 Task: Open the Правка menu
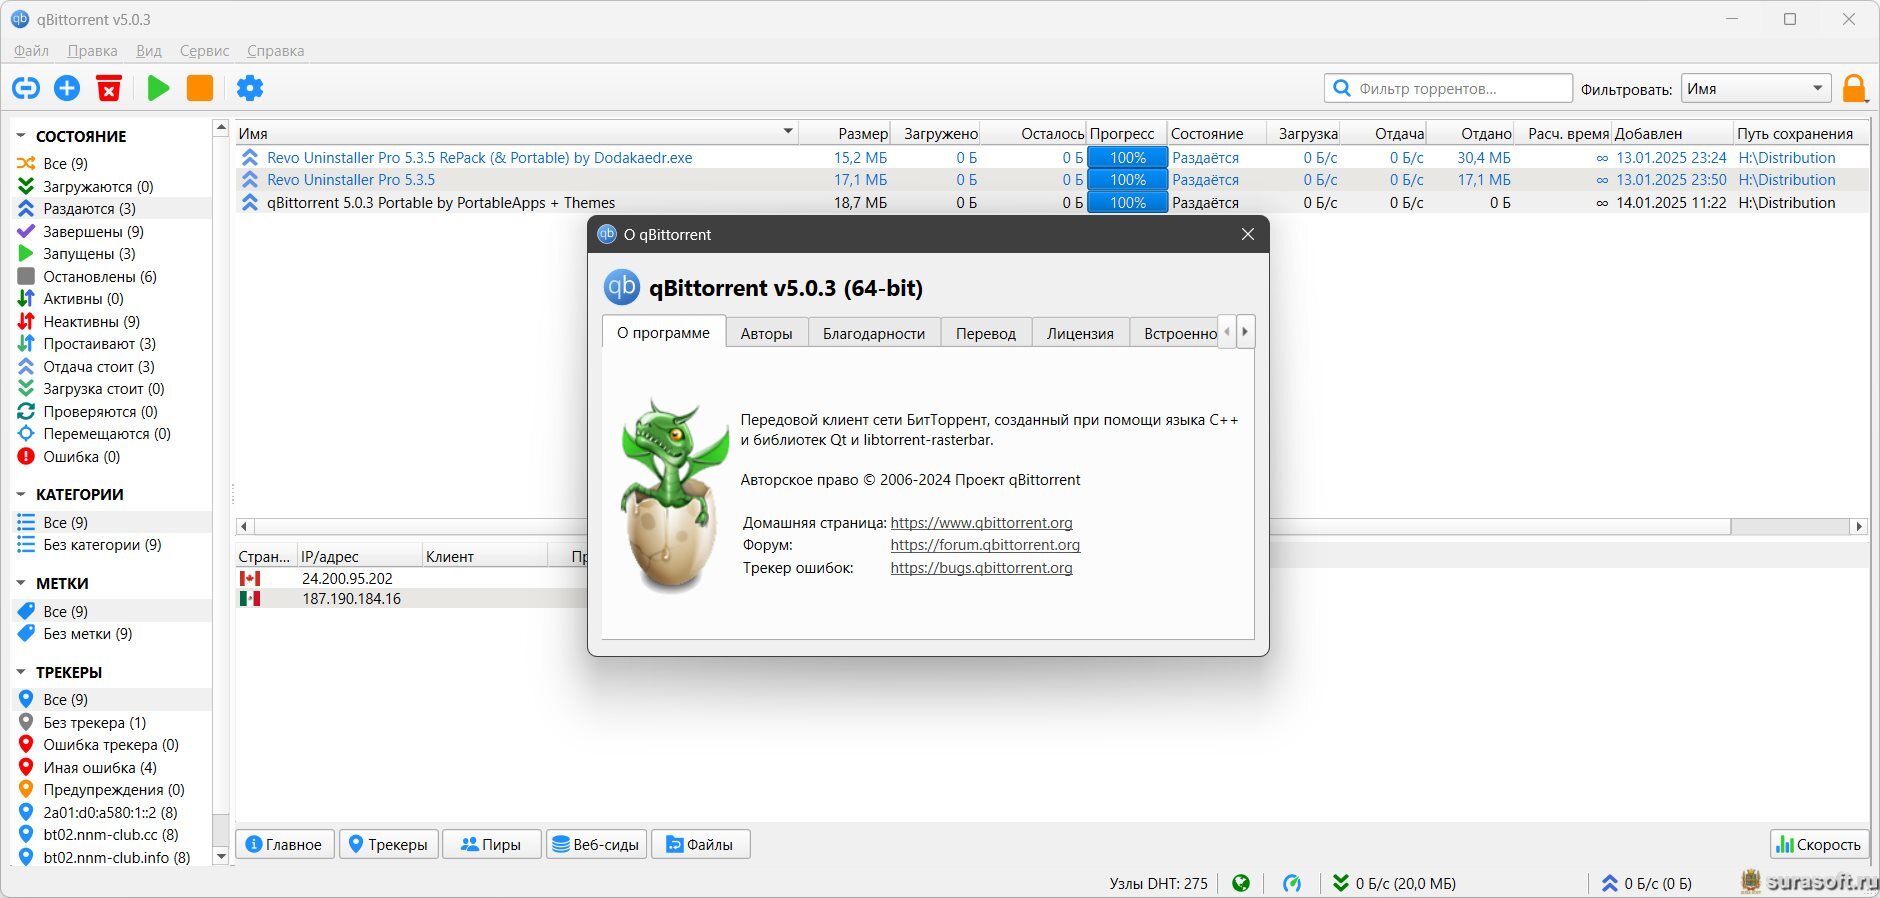(92, 50)
